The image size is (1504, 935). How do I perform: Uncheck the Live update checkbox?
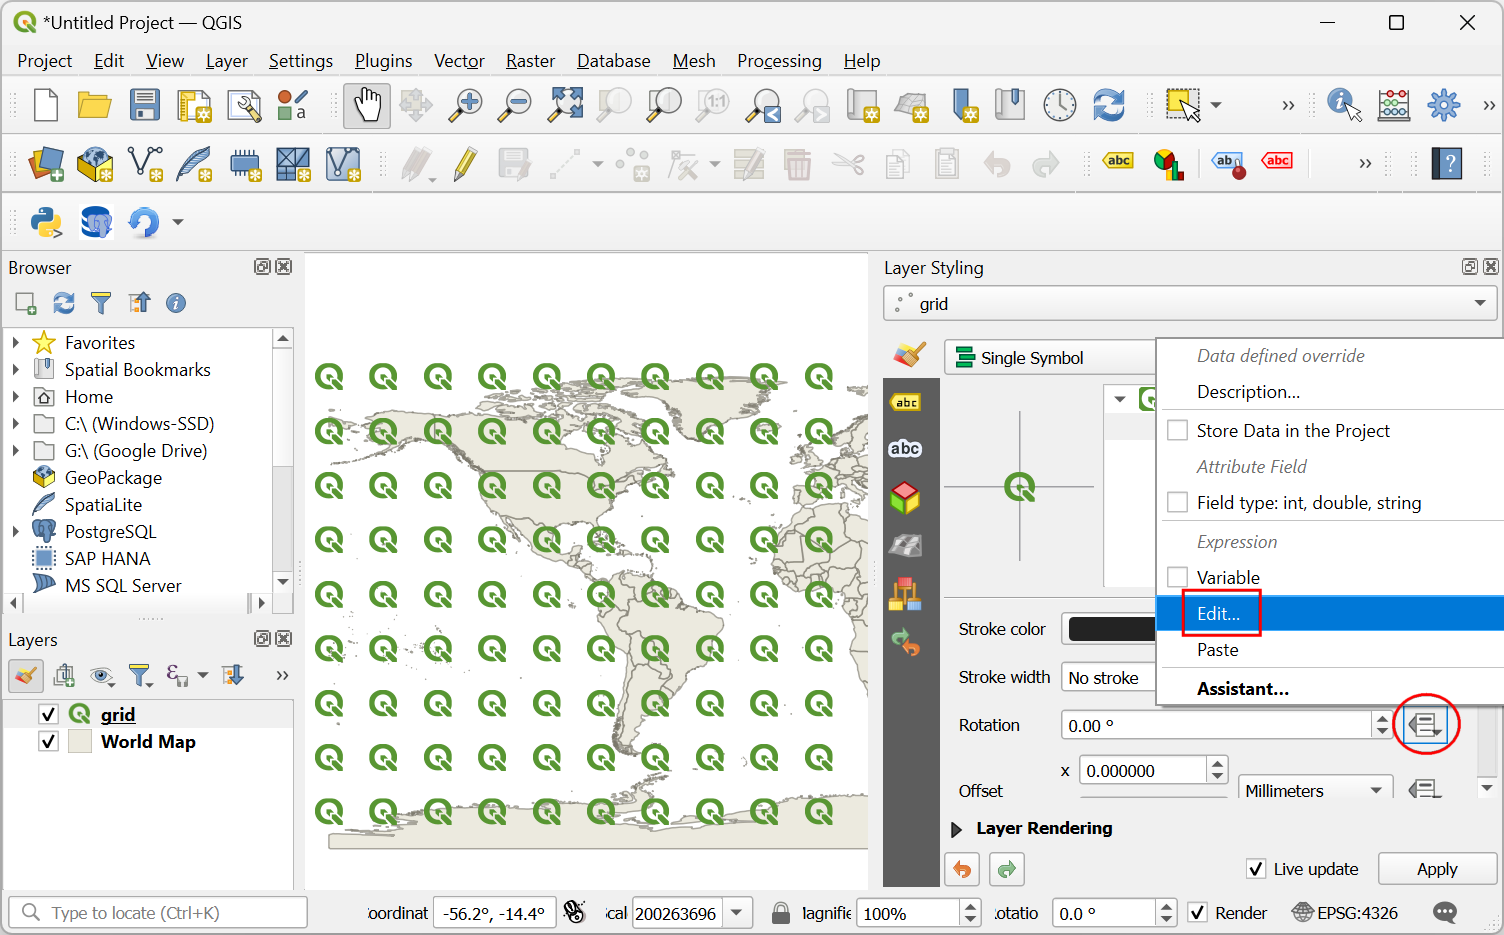click(x=1256, y=869)
